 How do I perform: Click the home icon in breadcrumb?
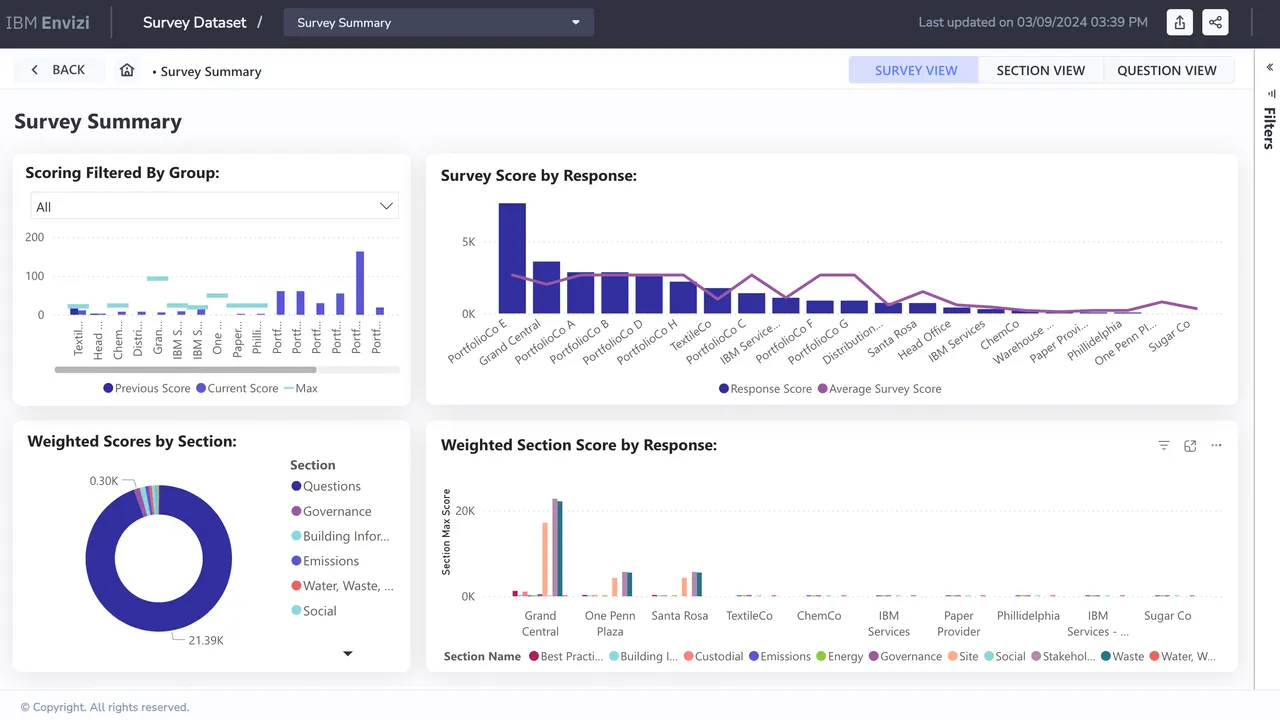(x=127, y=70)
